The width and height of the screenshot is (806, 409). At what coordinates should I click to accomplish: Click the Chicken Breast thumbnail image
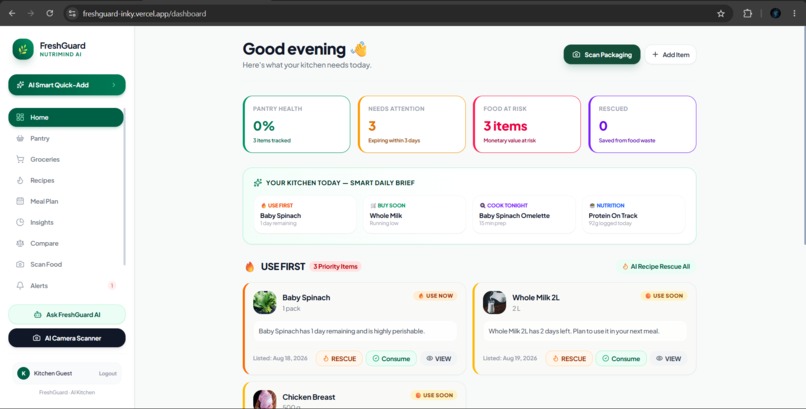(265, 399)
